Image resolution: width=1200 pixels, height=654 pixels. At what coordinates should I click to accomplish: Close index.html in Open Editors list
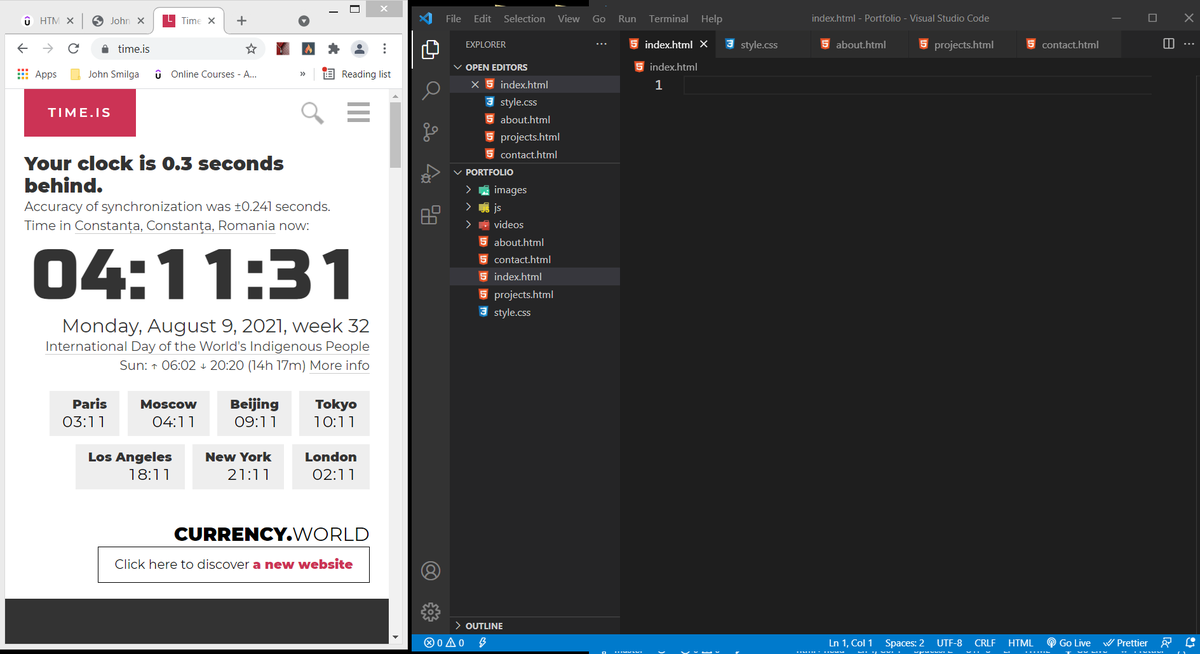pos(476,85)
